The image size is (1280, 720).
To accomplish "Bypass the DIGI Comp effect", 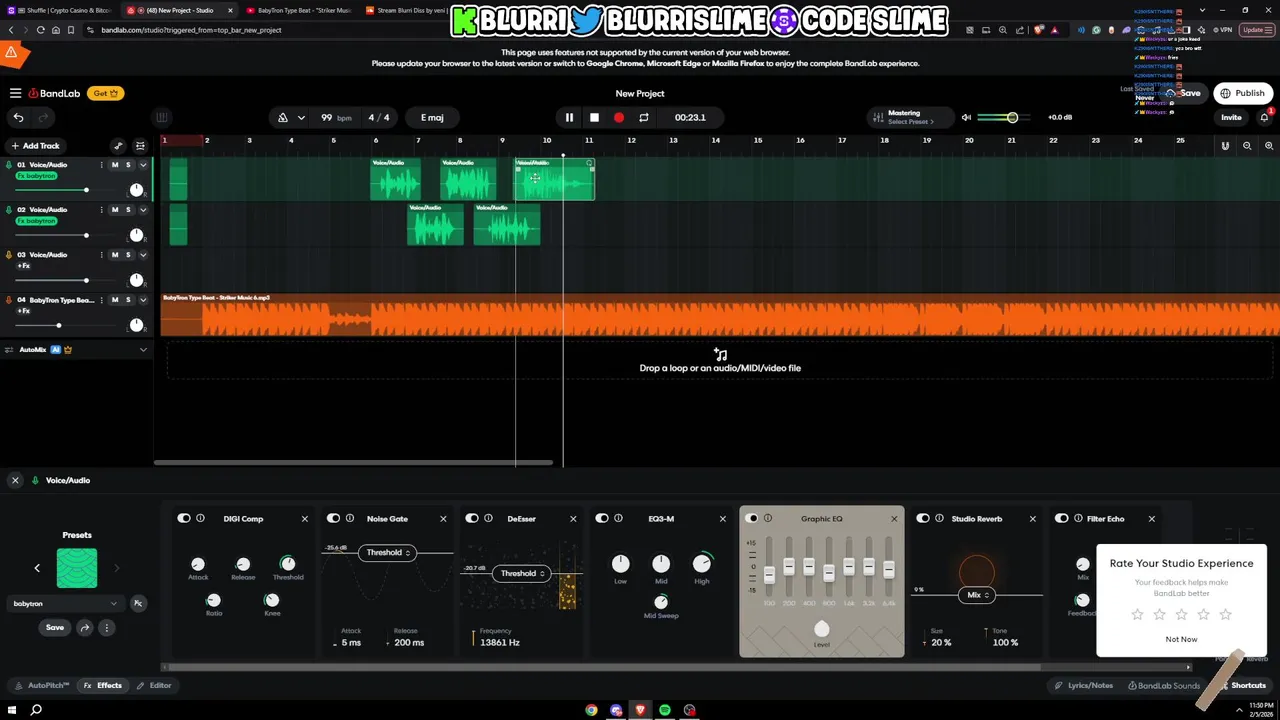I will click(x=184, y=519).
